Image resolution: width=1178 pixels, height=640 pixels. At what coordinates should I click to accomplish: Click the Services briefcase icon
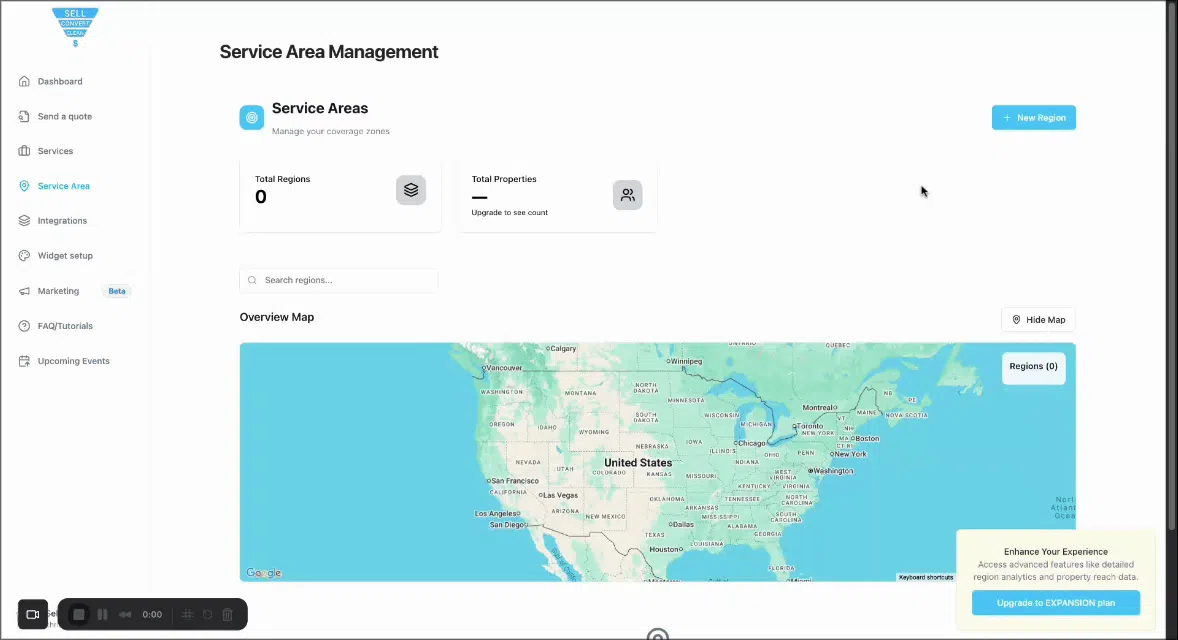24,151
